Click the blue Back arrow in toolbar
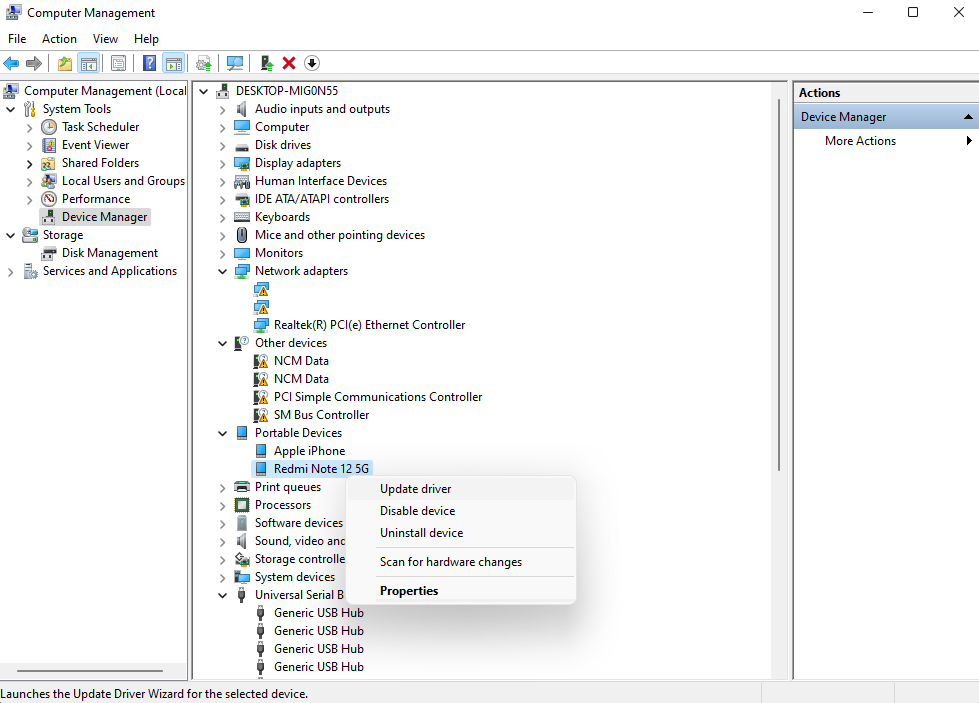The height and width of the screenshot is (703, 979). pyautogui.click(x=11, y=63)
